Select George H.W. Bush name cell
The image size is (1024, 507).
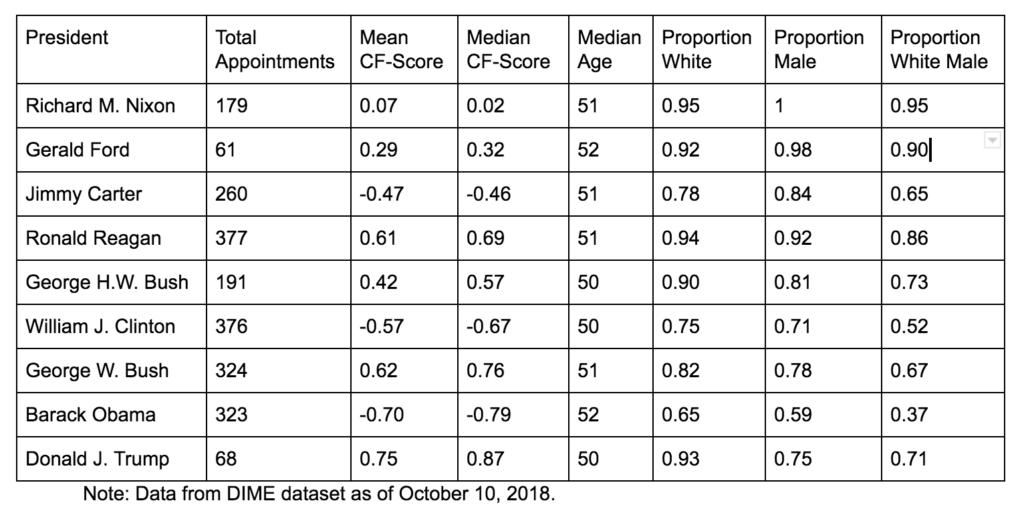coord(112,282)
